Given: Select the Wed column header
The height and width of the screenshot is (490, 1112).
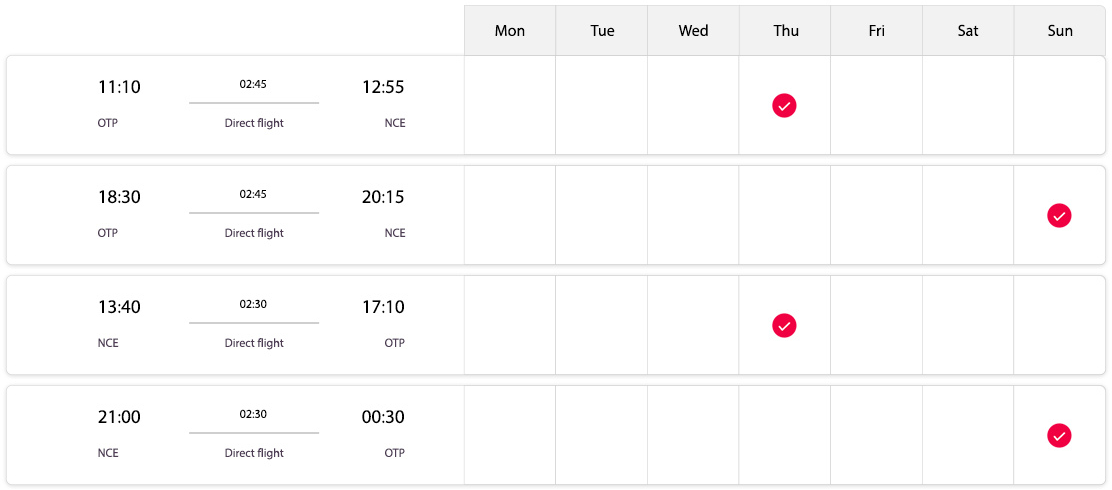Looking at the screenshot, I should pos(694,30).
